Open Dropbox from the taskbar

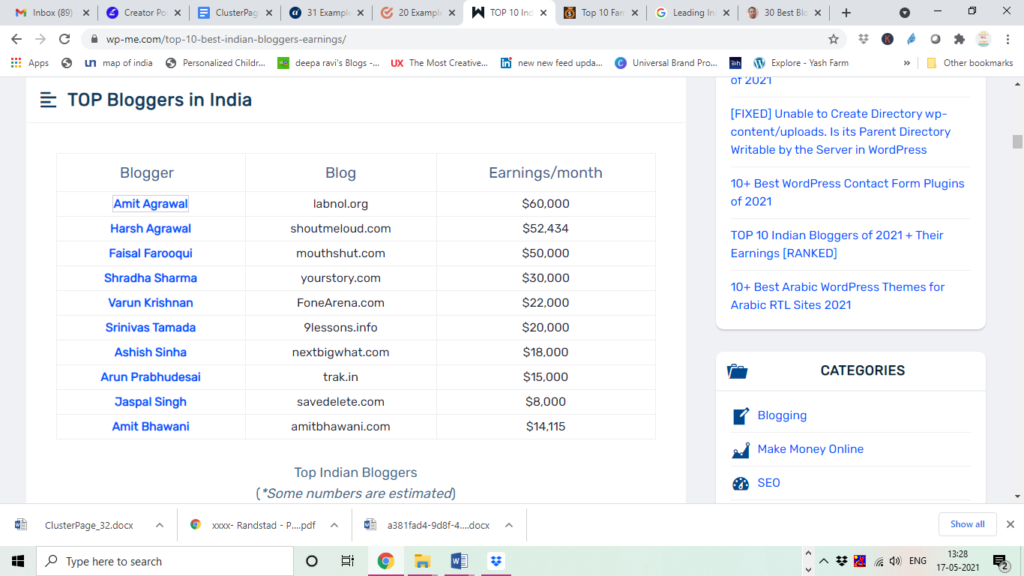pyautogui.click(x=496, y=561)
